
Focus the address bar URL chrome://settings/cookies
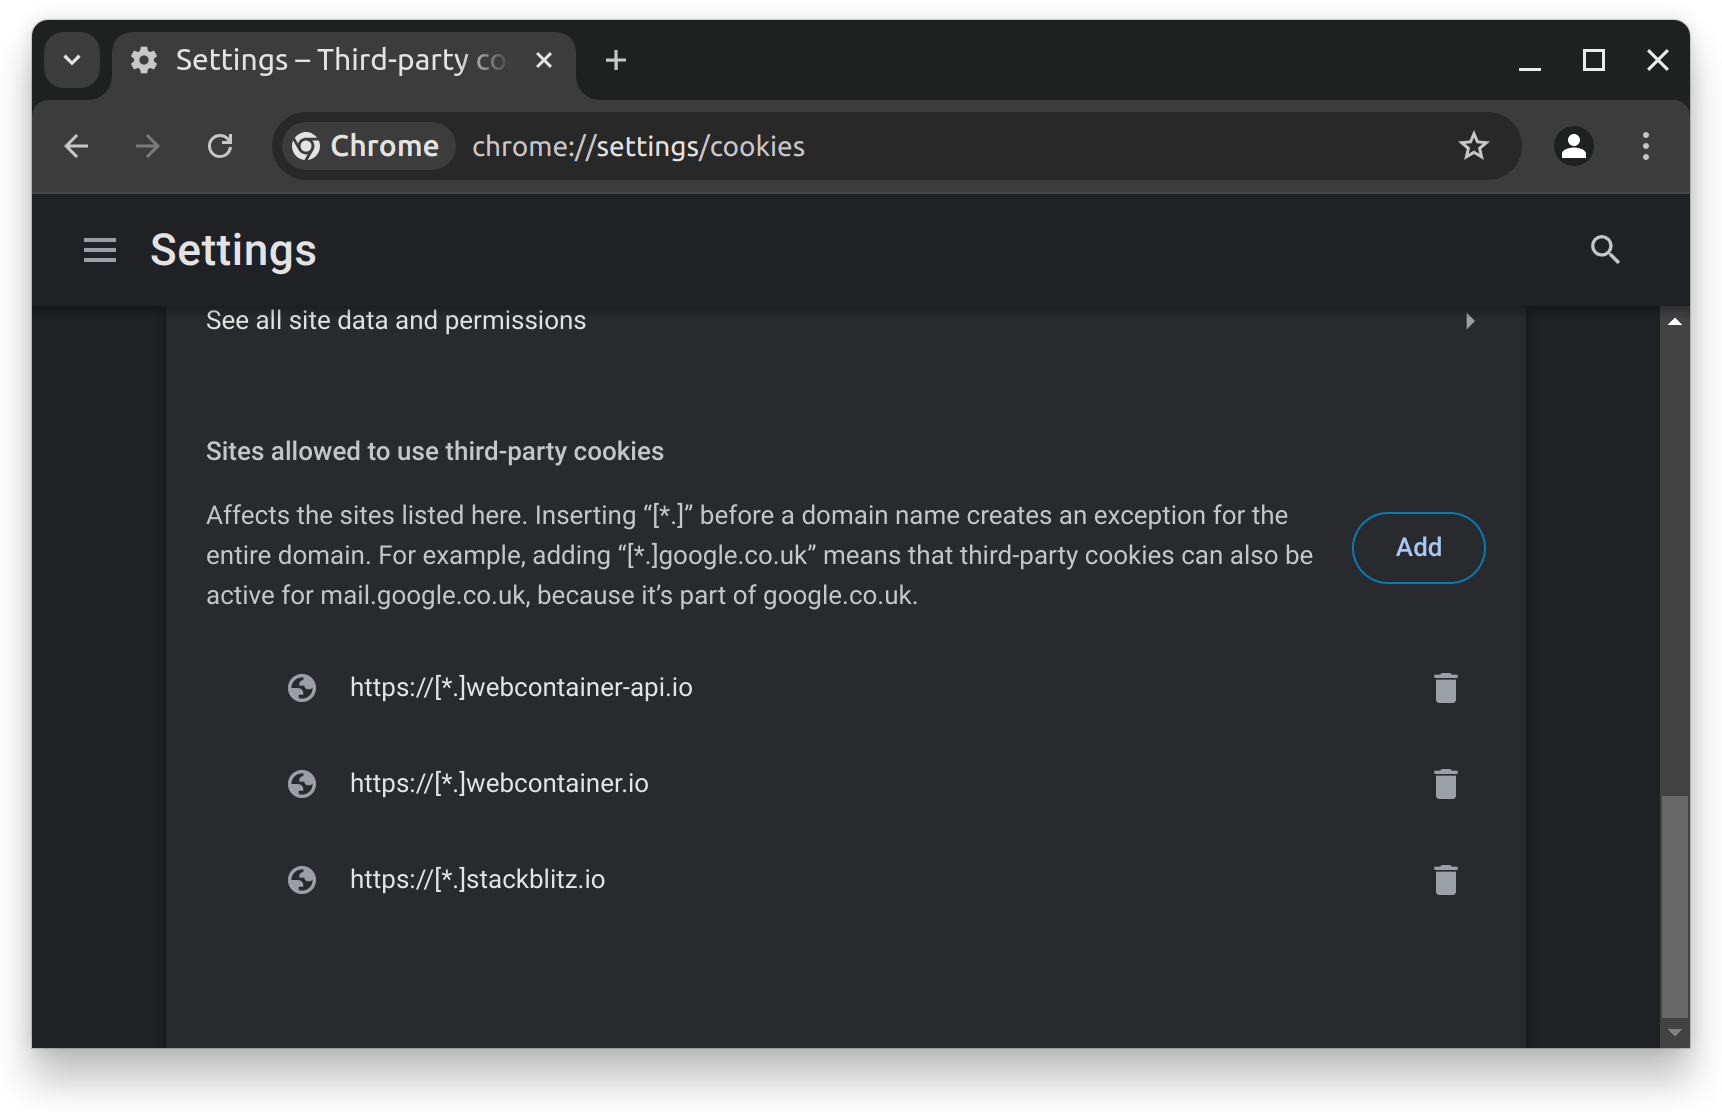click(638, 147)
